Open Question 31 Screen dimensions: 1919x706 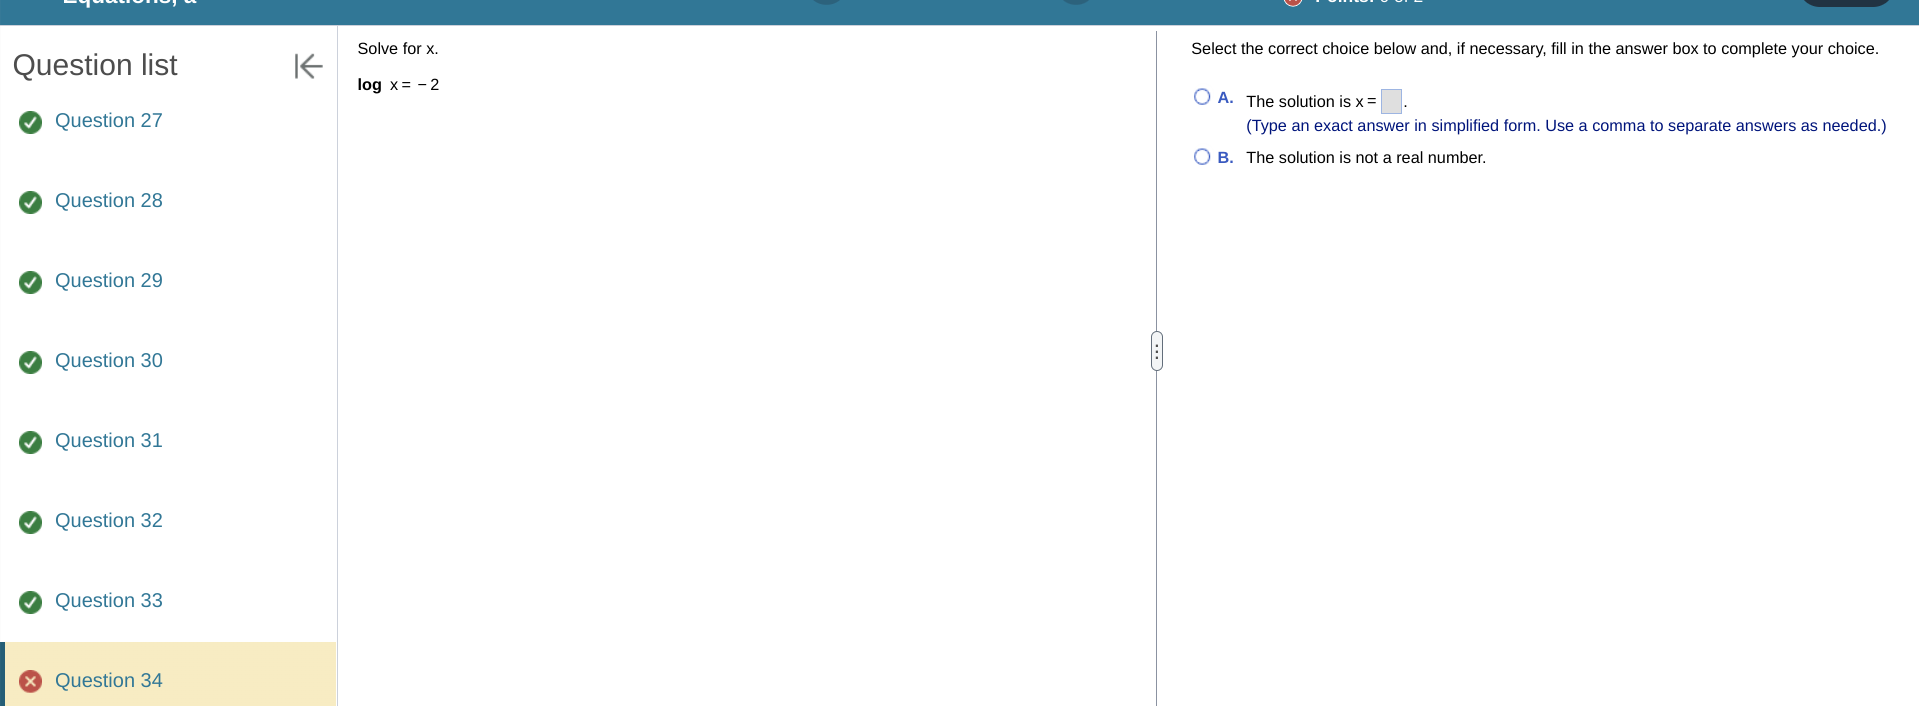tap(108, 440)
